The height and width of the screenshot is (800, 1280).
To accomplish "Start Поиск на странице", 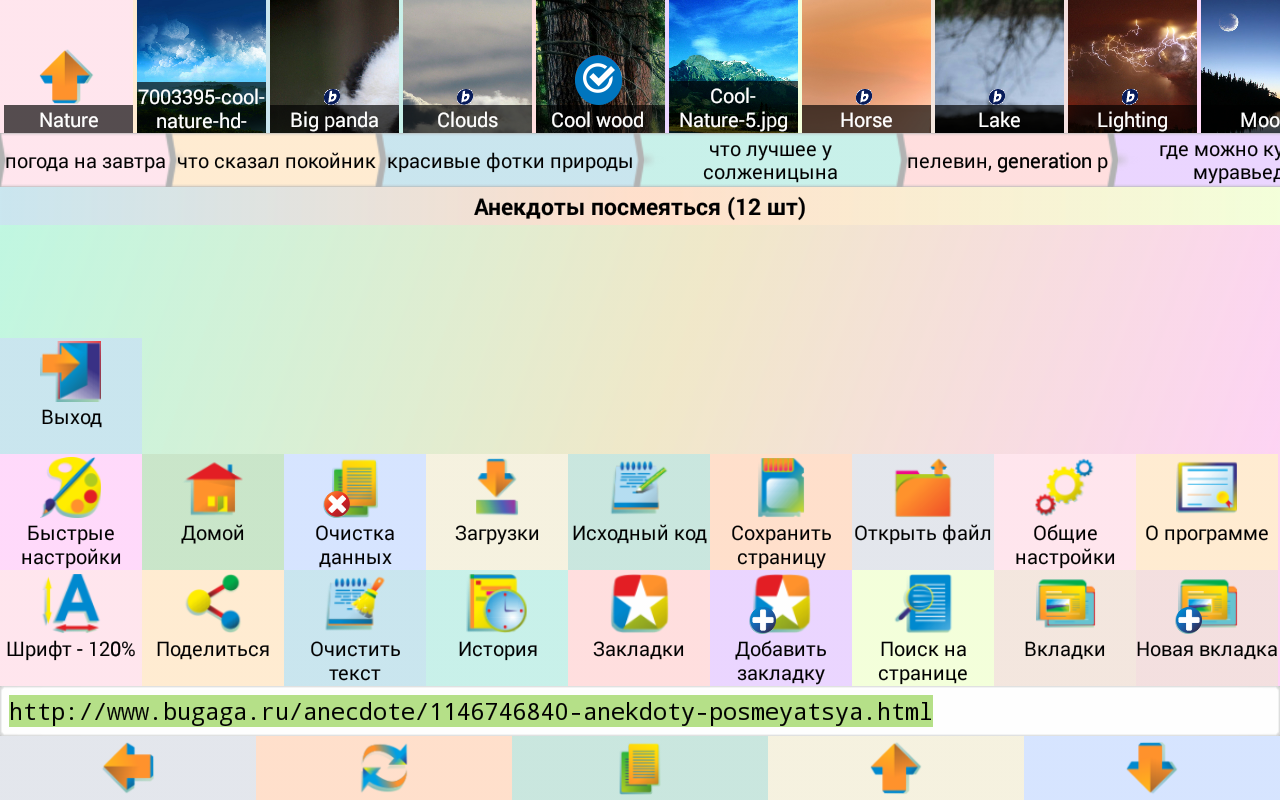I will [923, 628].
